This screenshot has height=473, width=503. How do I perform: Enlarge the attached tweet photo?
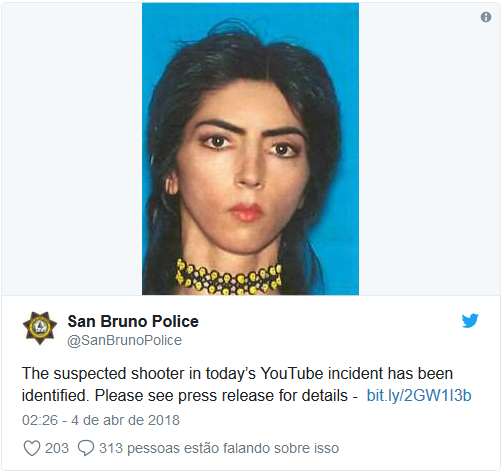(x=250, y=149)
